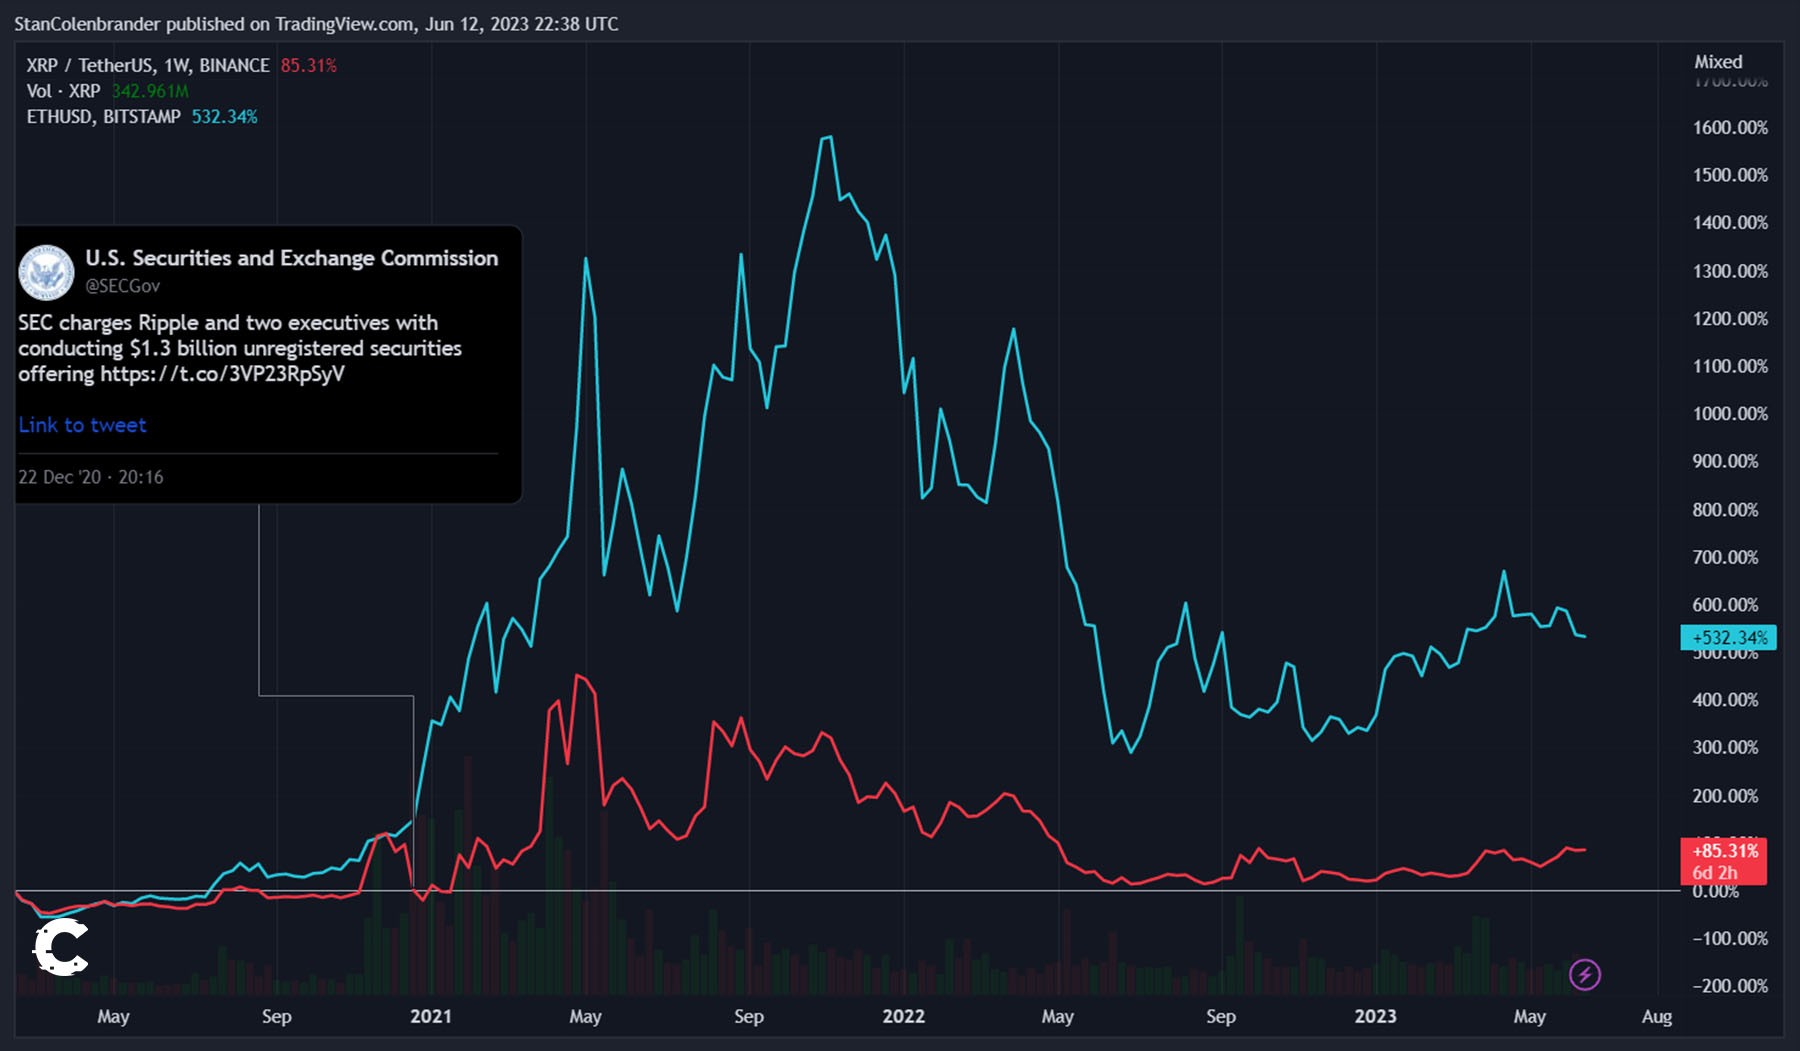
Task: Click the purple lightning bolt icon
Action: (x=1585, y=974)
